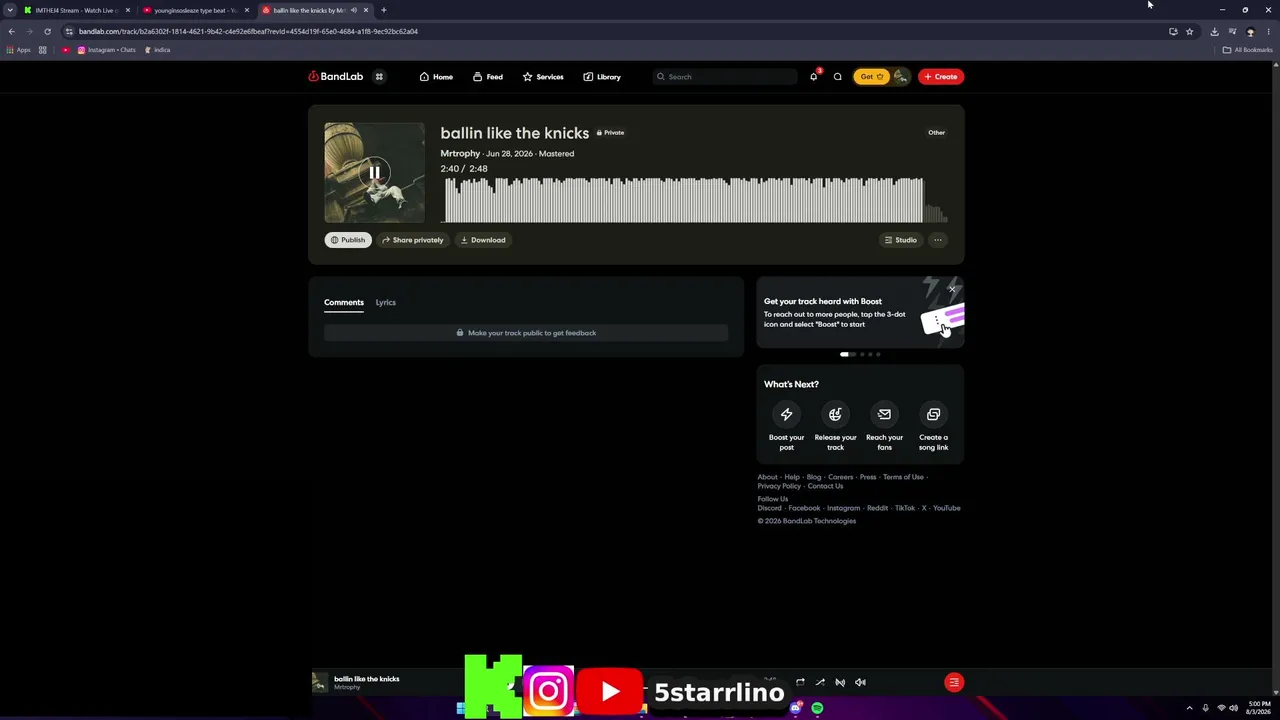The image size is (1280, 720).
Task: Click the volume speaker icon in player
Action: (860, 682)
